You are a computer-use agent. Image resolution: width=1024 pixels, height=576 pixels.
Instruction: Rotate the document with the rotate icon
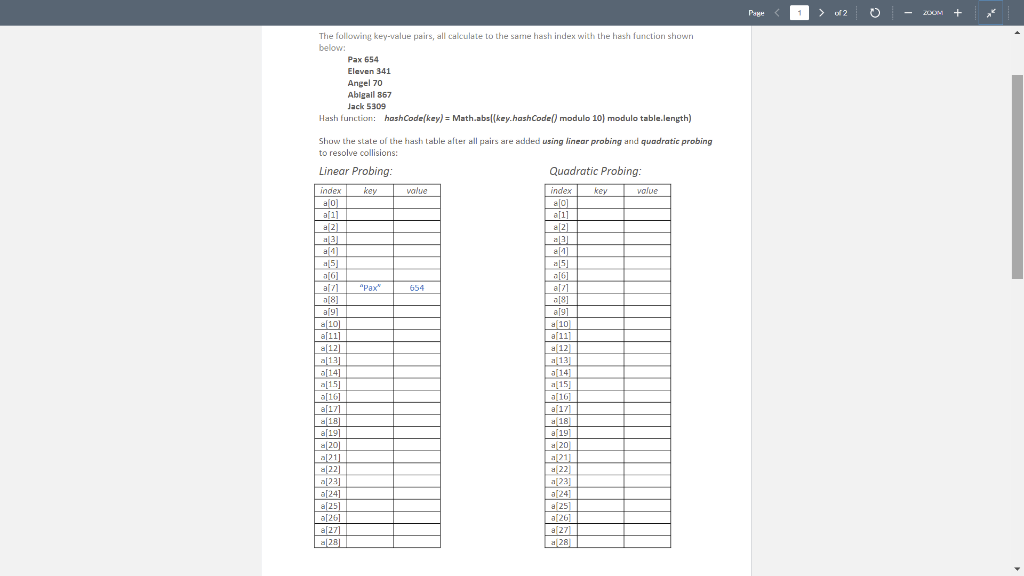pyautogui.click(x=874, y=14)
